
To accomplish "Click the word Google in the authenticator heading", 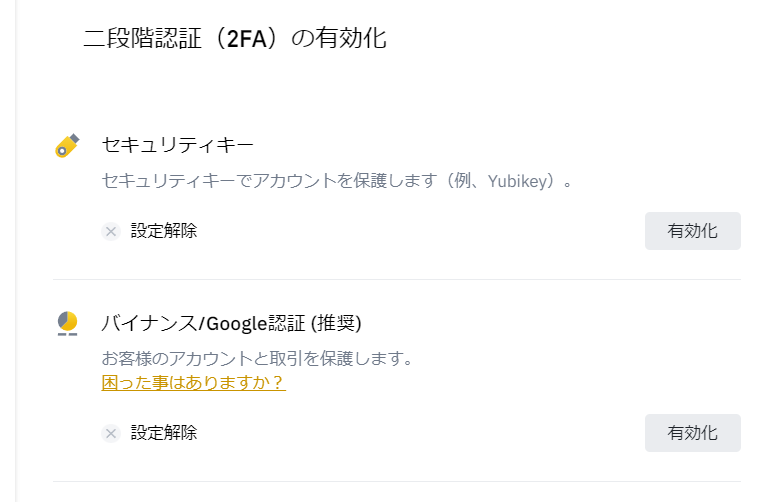I will tap(237, 324).
